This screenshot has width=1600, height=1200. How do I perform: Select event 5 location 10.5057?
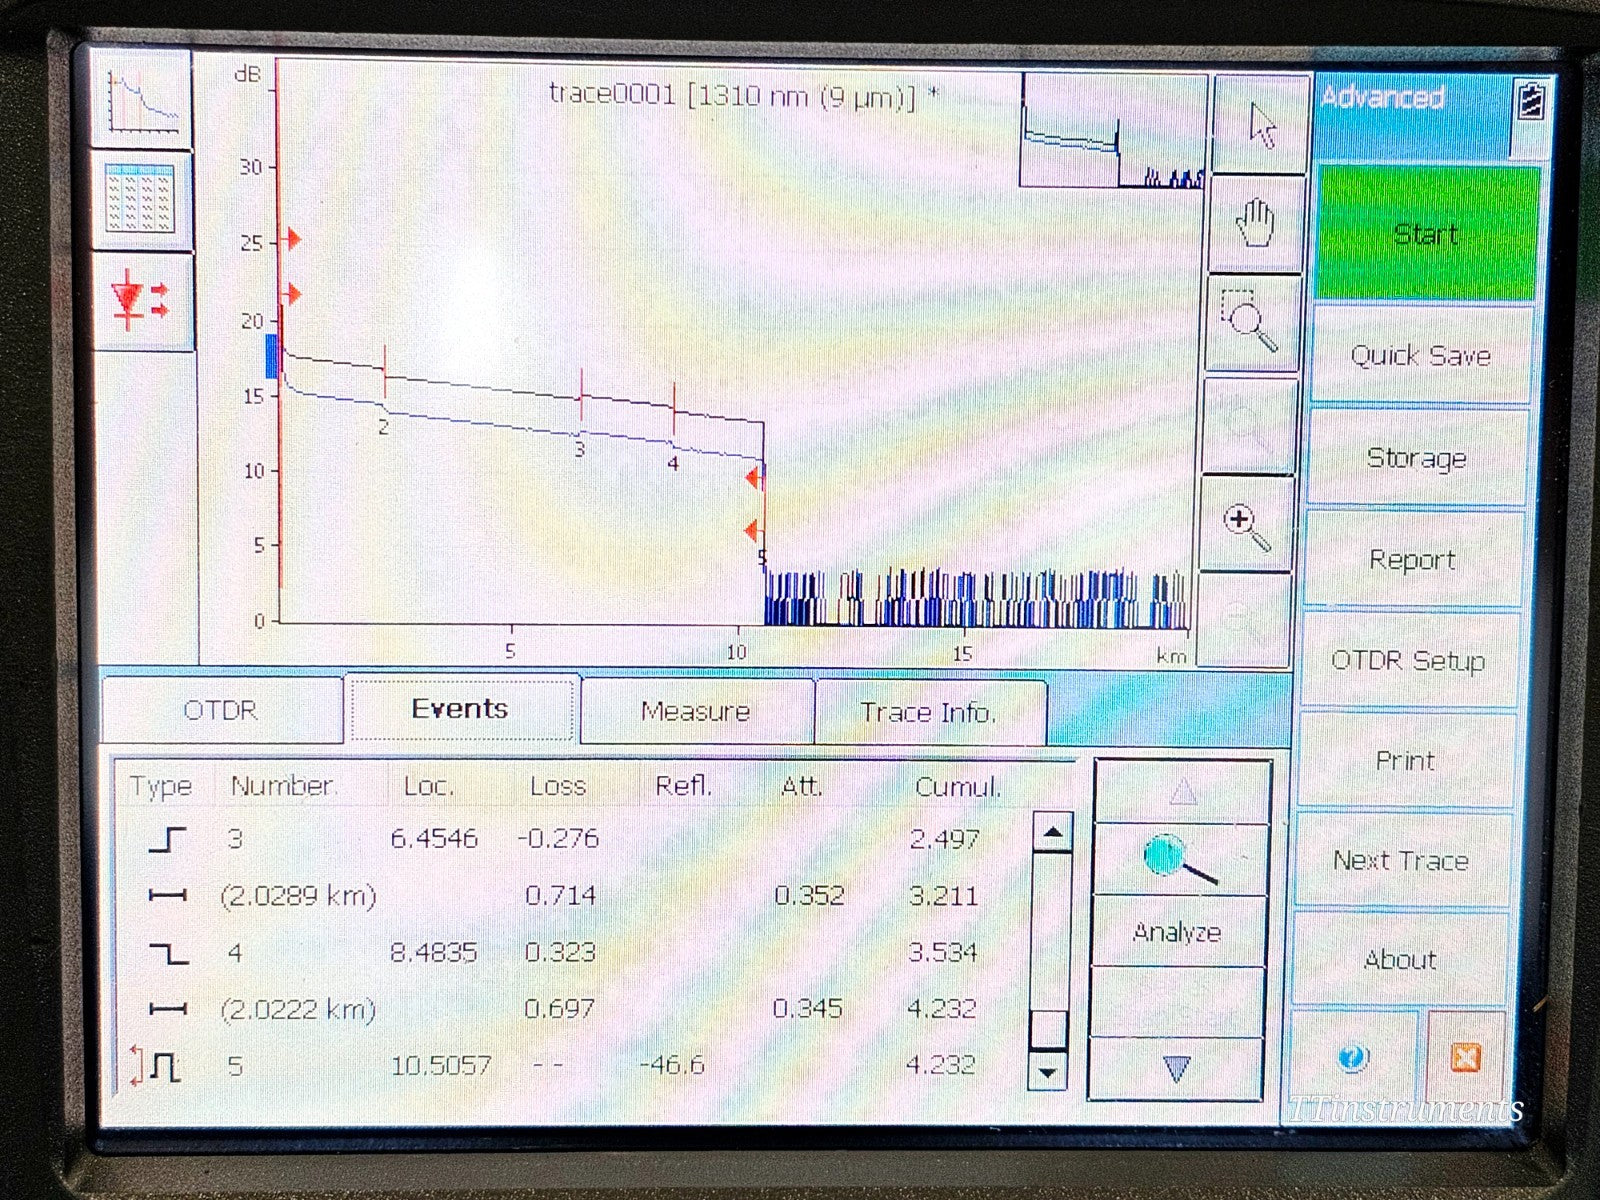441,1066
